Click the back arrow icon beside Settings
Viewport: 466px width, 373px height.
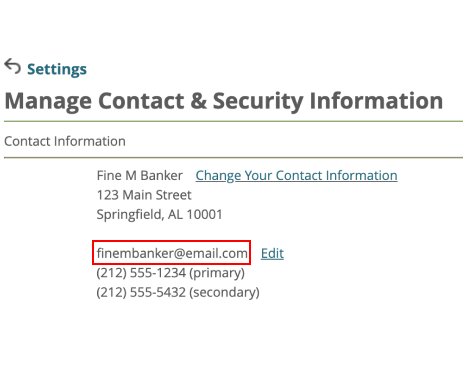[13, 66]
